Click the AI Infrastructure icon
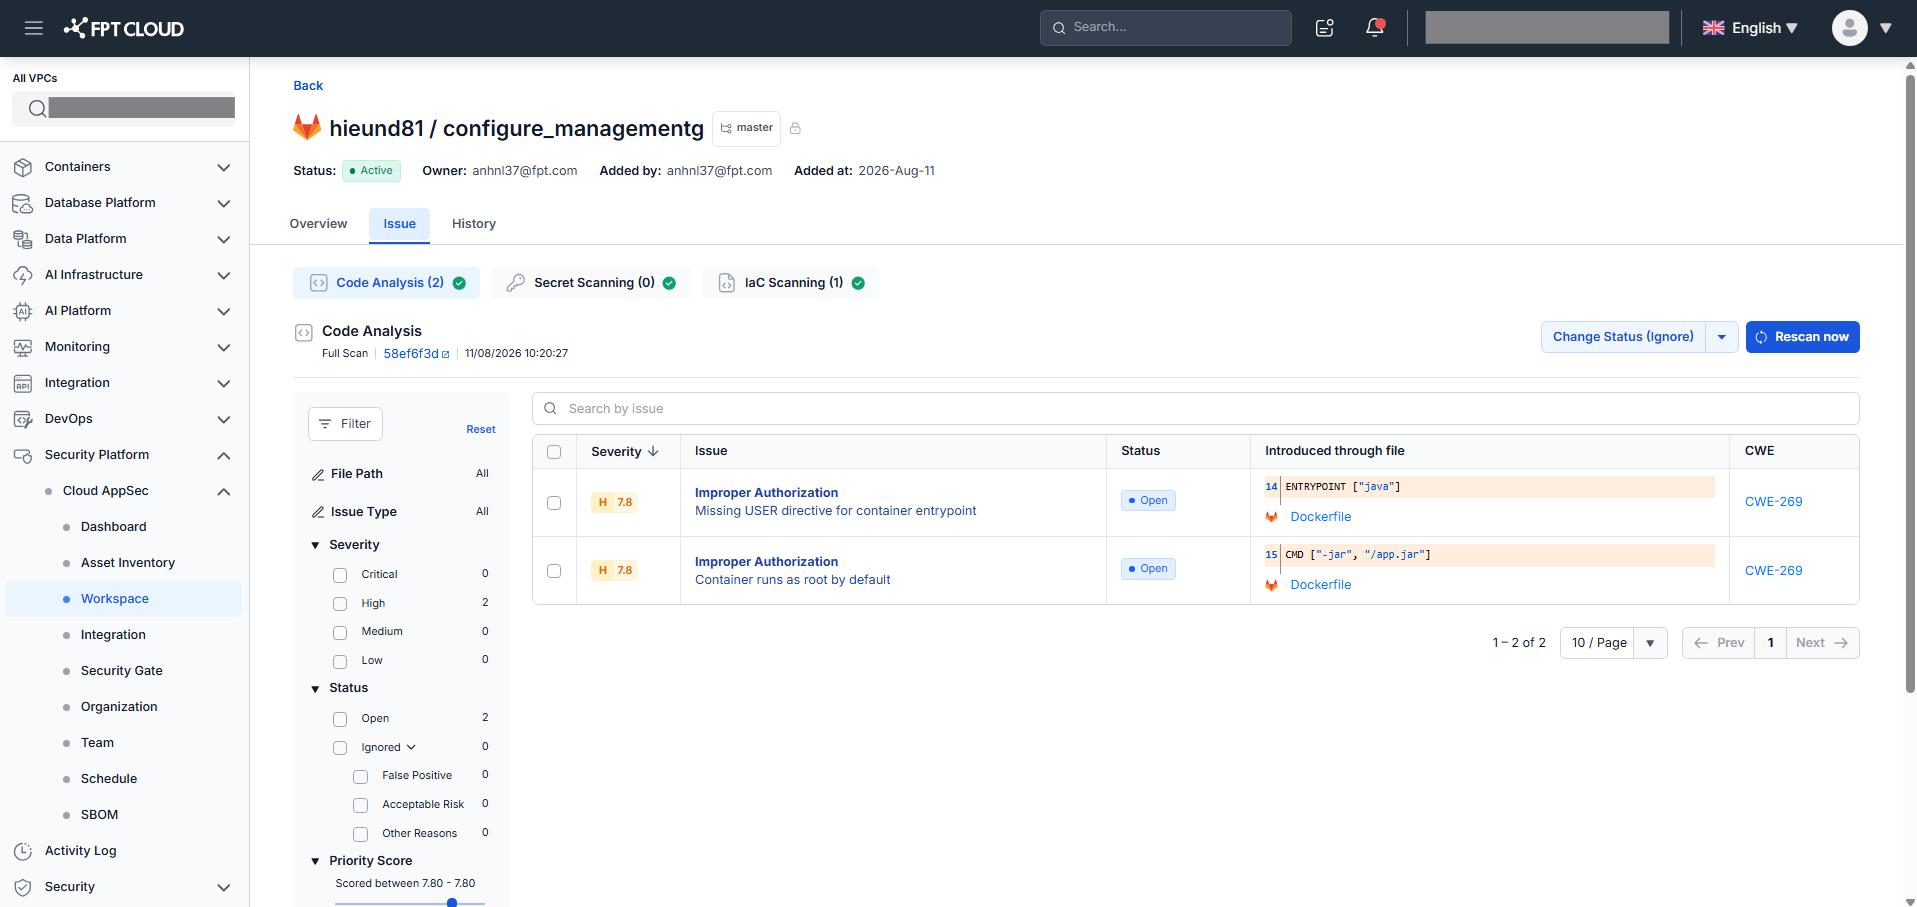The height and width of the screenshot is (907, 1917). click(23, 275)
